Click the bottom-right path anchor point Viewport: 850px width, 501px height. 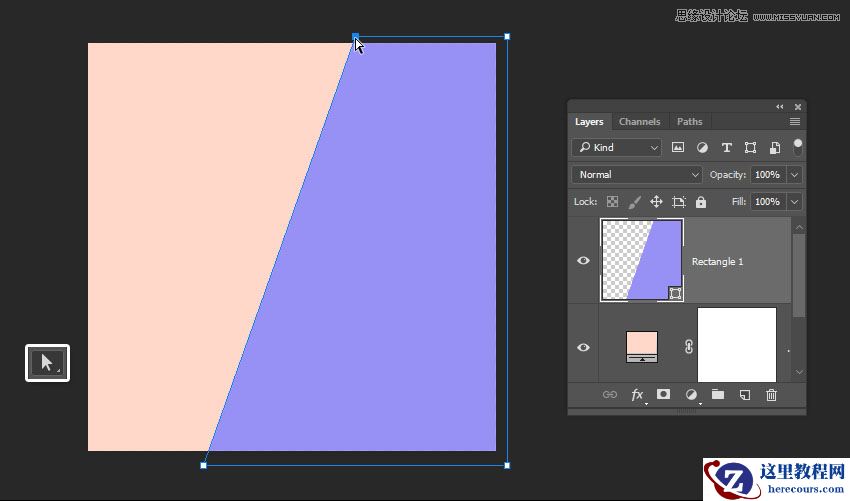tap(507, 465)
